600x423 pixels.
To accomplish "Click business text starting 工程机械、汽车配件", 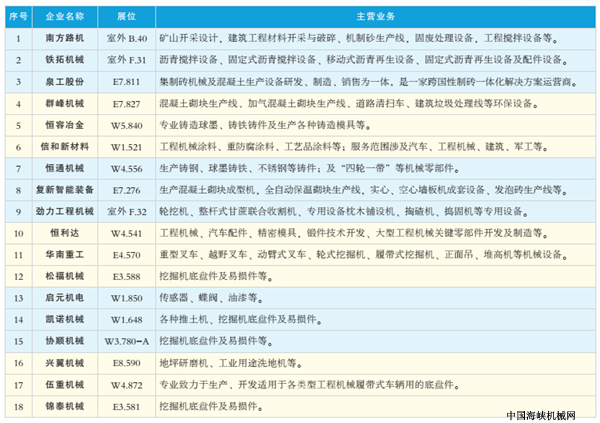I will point(354,233).
